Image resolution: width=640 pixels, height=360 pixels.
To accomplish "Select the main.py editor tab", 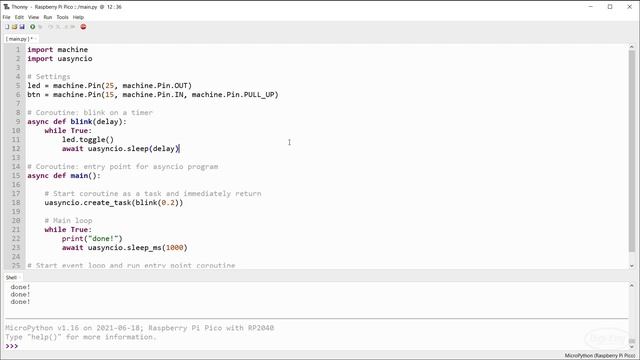I will click(x=18, y=39).
